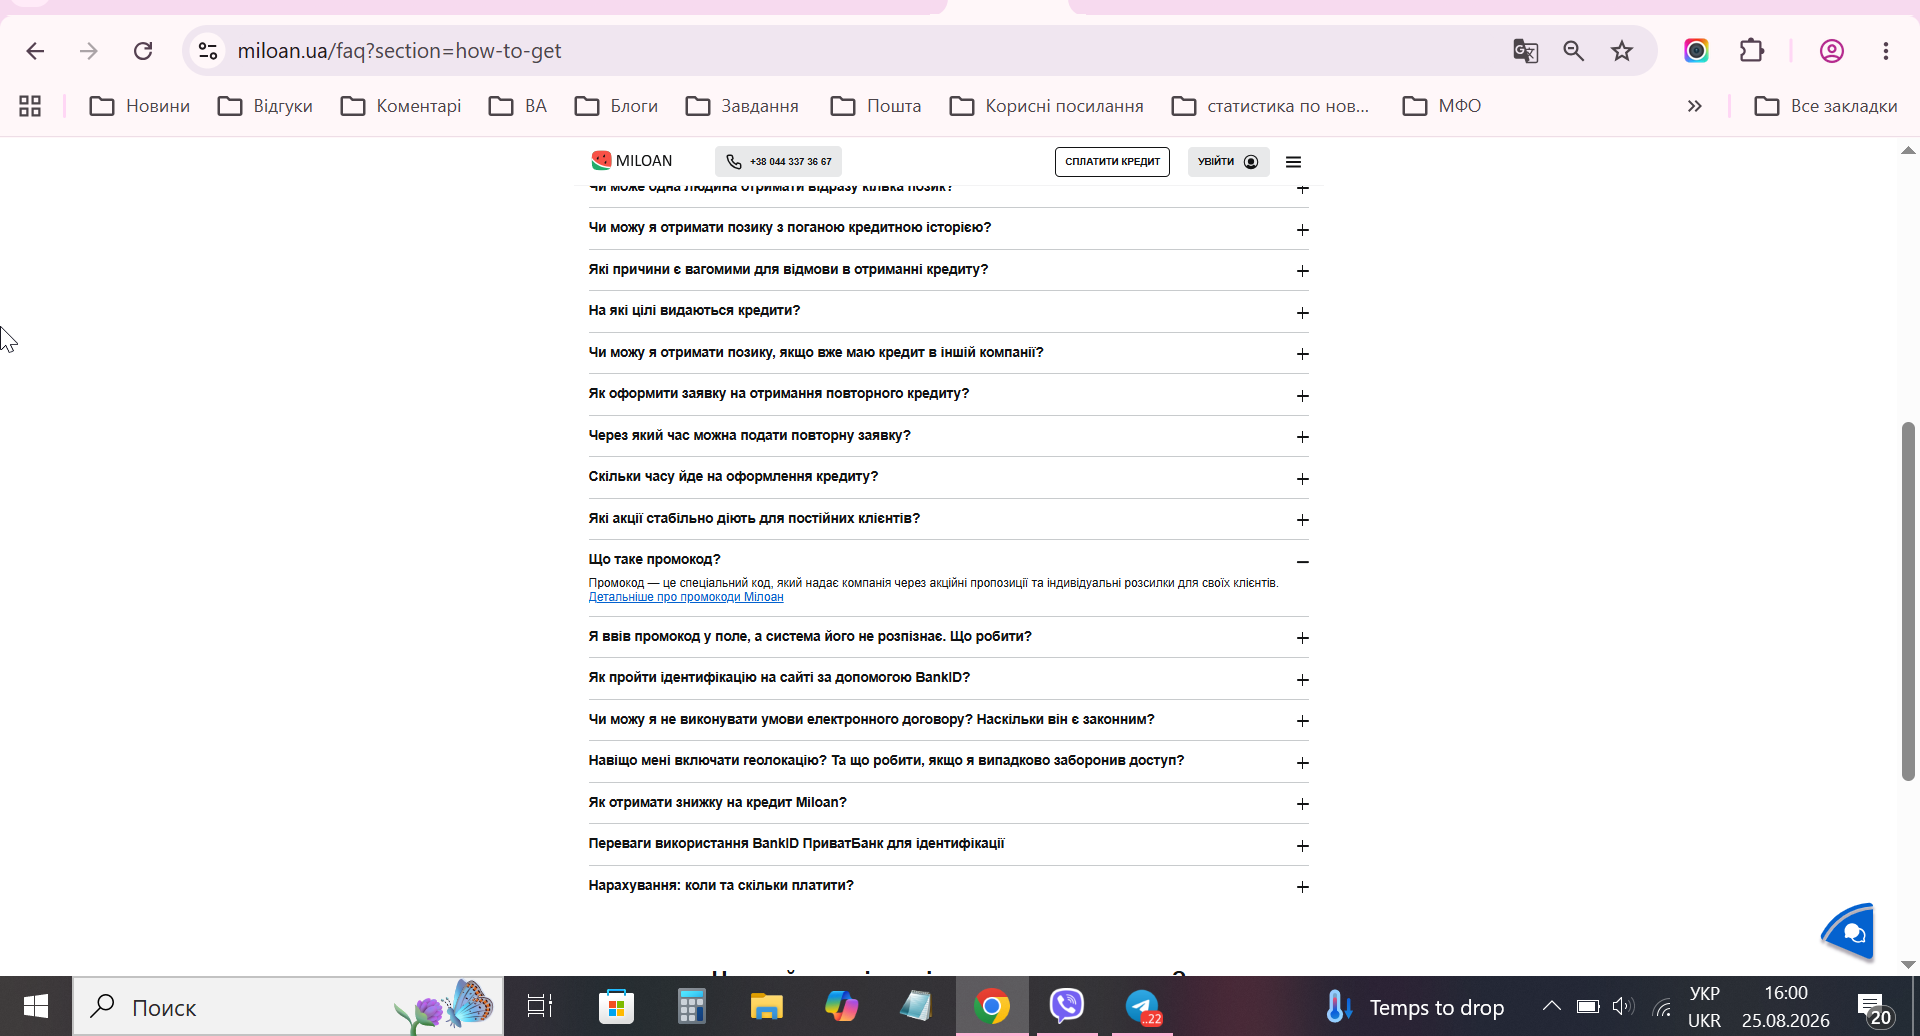This screenshot has height=1036, width=1920.
Task: Open the Chrome three-dot menu
Action: tap(1886, 51)
